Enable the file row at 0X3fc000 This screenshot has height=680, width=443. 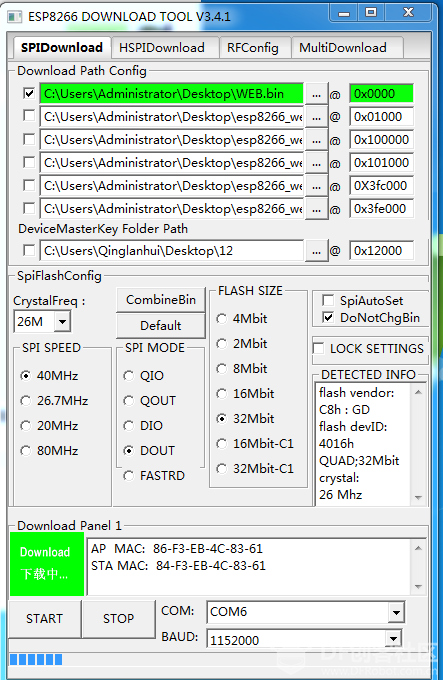coord(29,185)
